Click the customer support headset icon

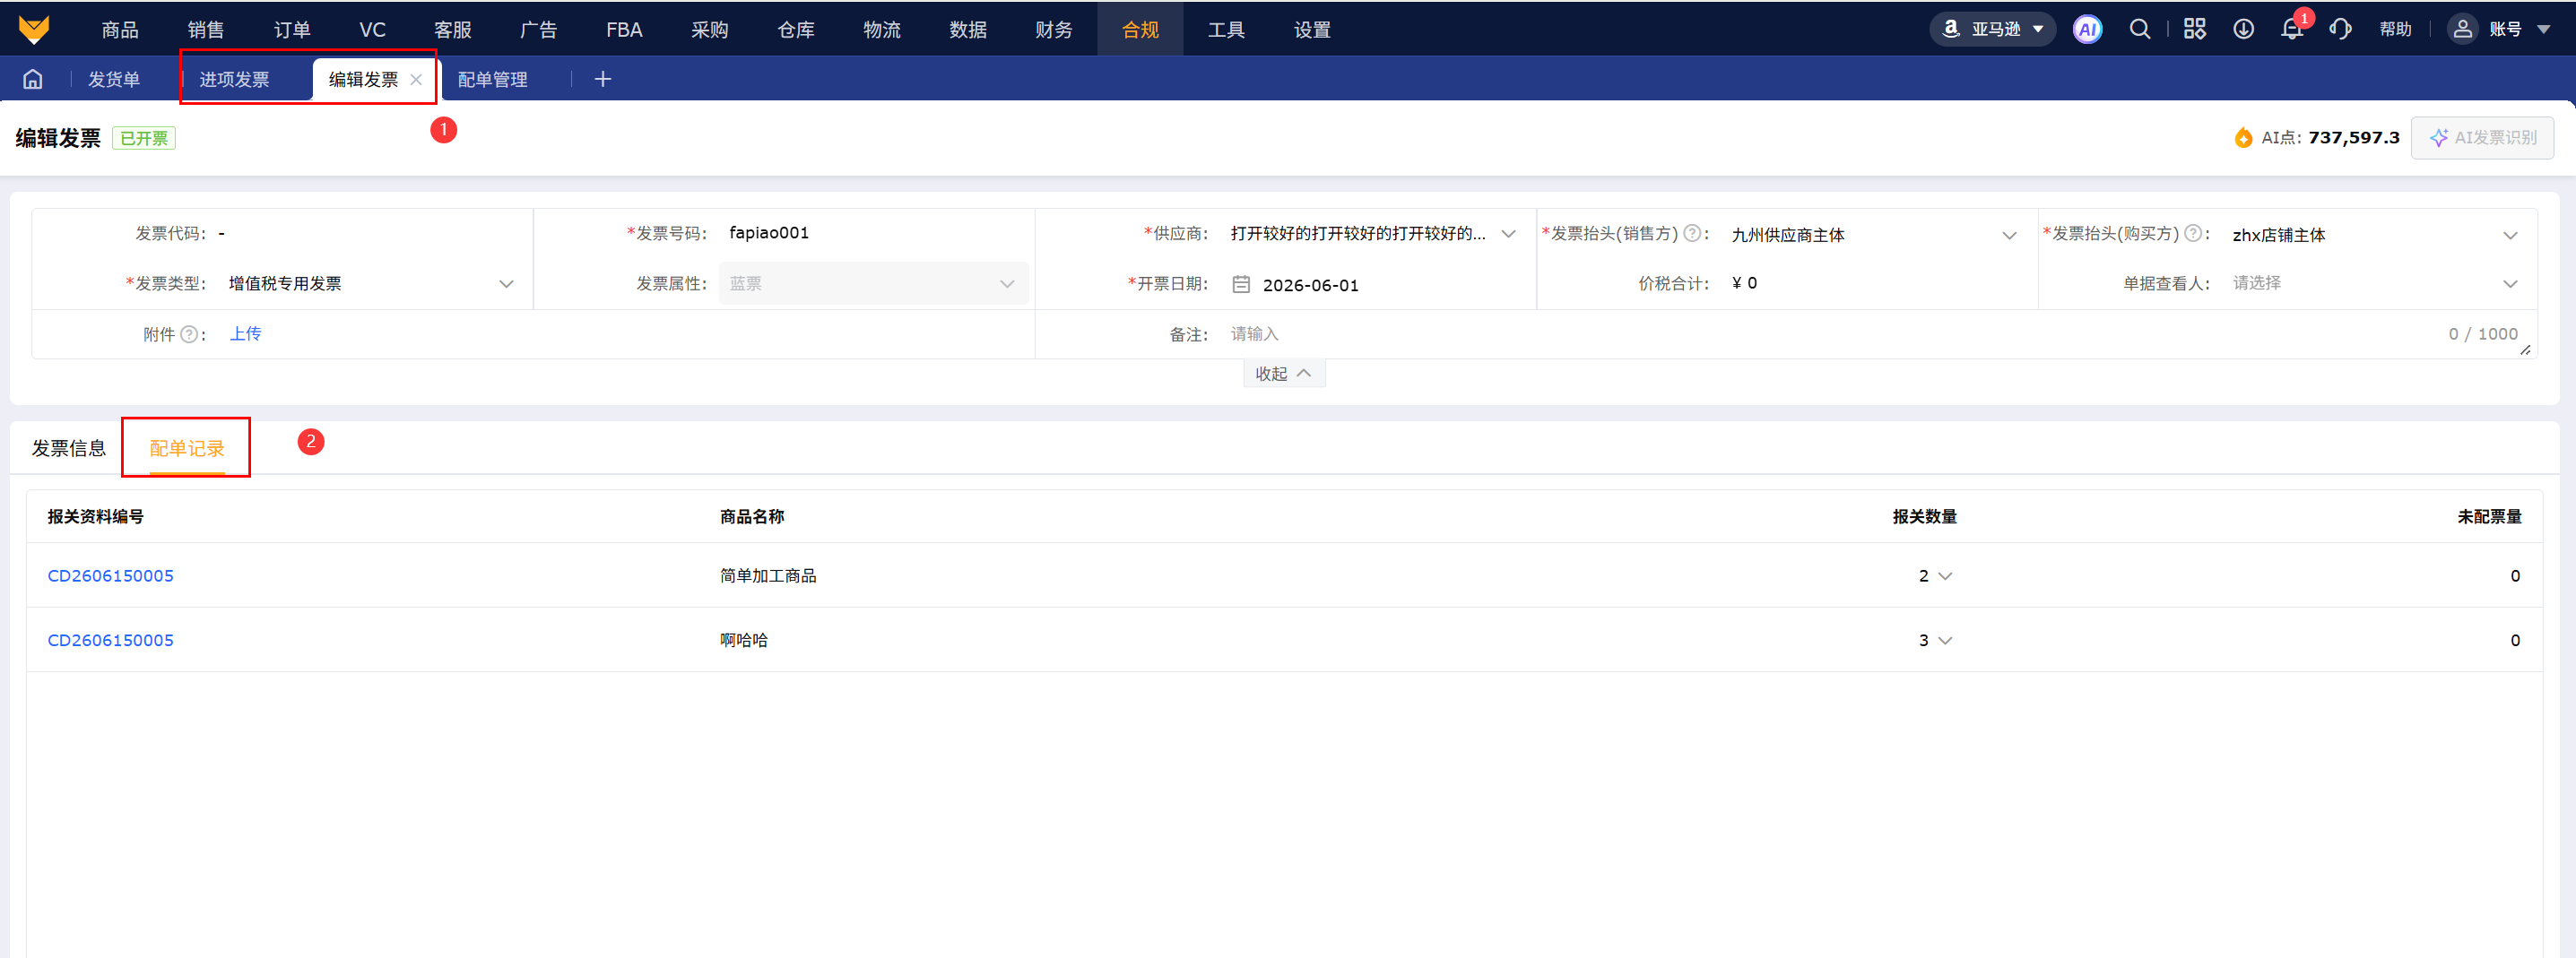click(2340, 29)
